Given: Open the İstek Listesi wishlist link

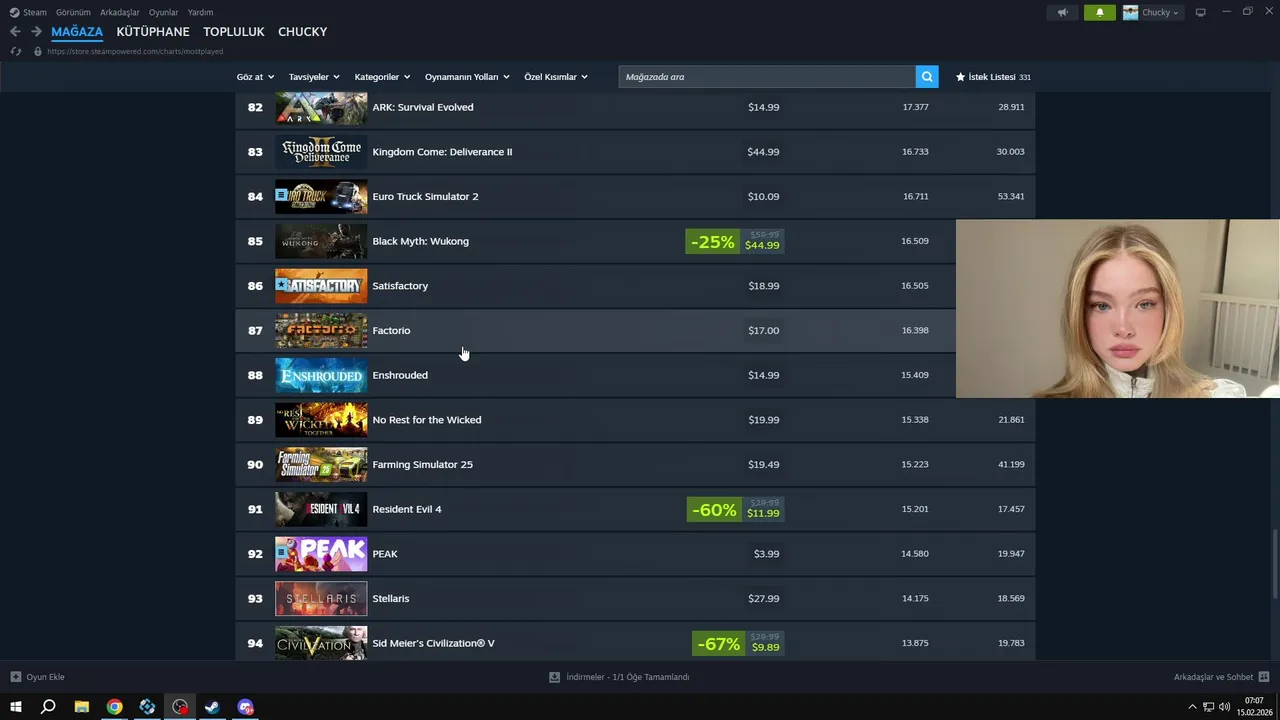Looking at the screenshot, I should click(x=993, y=77).
